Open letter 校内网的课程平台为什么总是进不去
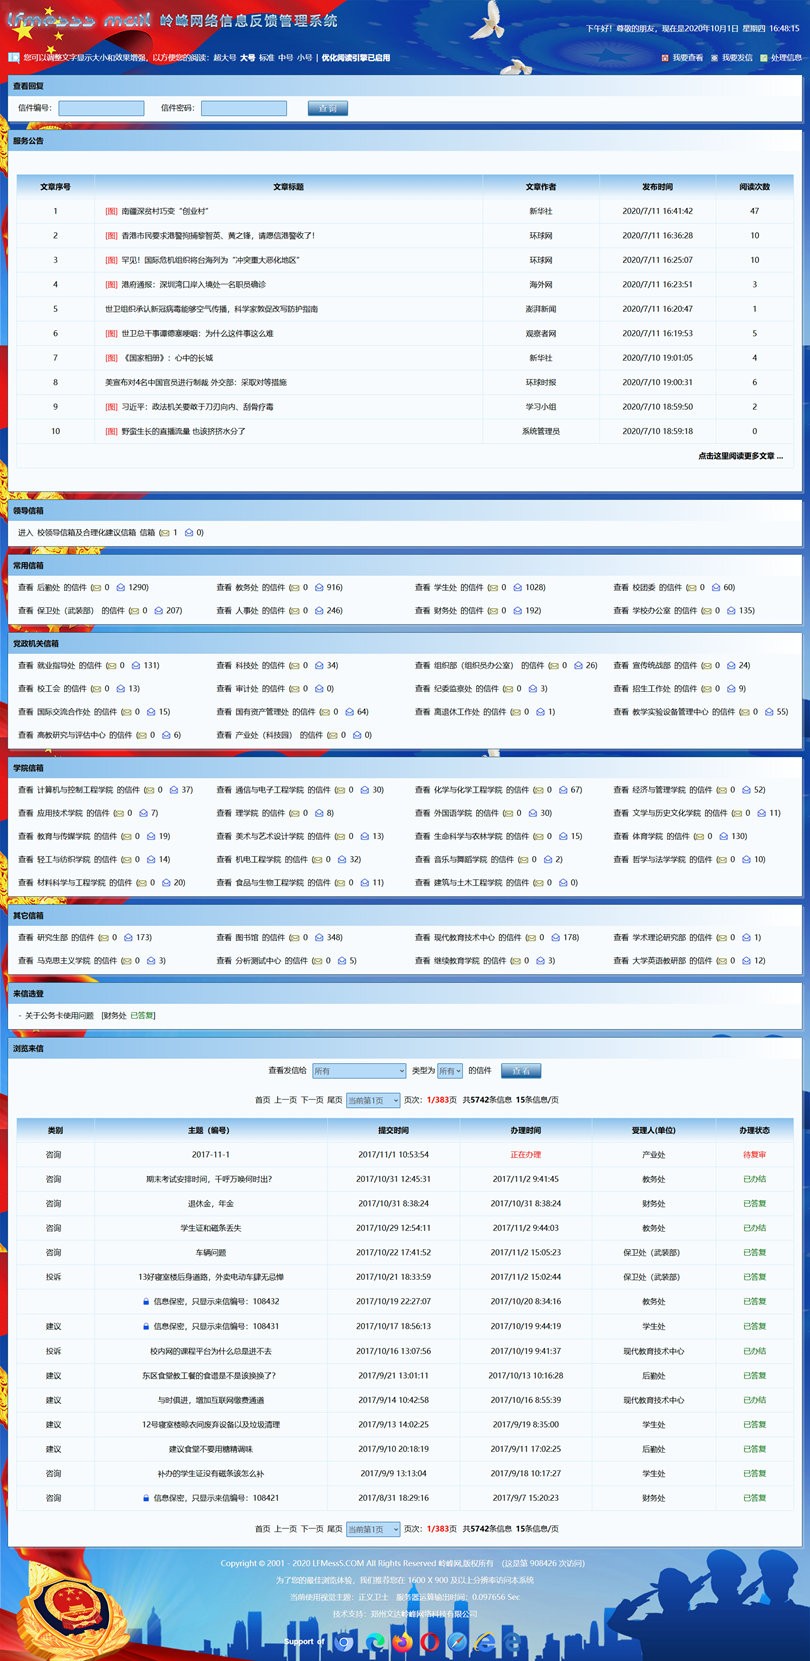 (210, 1351)
